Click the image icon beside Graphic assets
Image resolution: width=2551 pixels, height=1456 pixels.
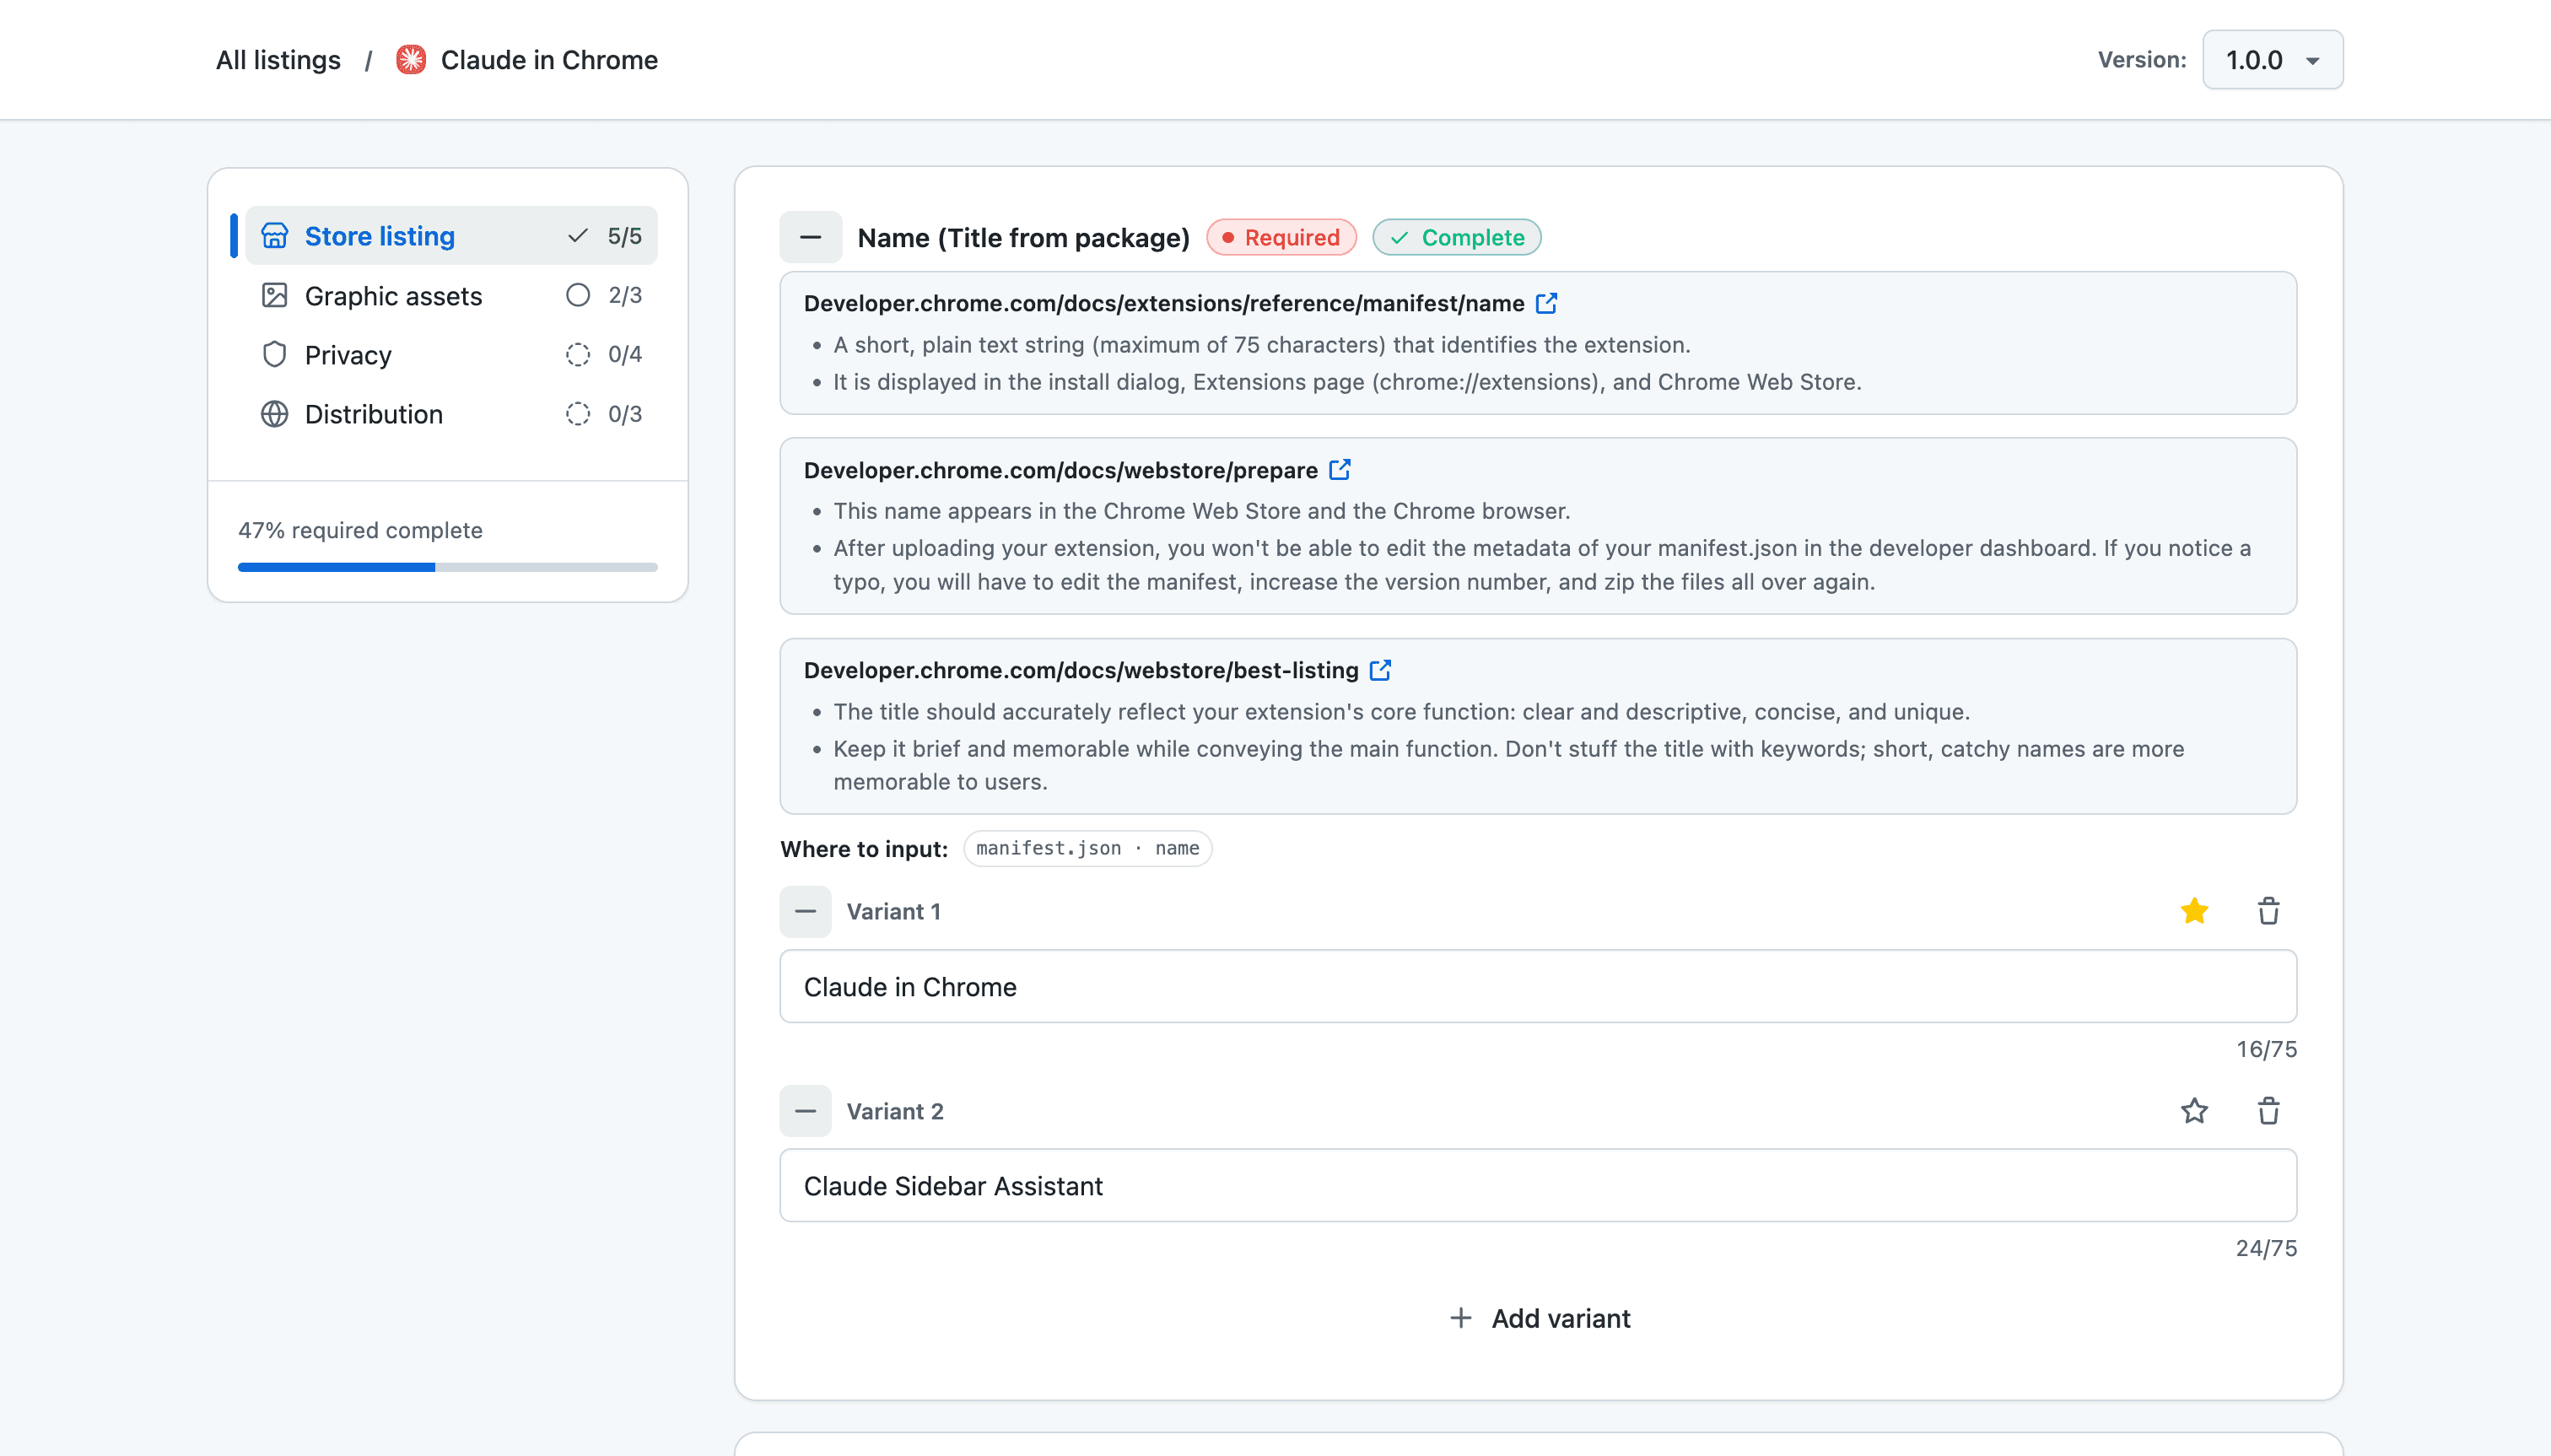tap(274, 295)
